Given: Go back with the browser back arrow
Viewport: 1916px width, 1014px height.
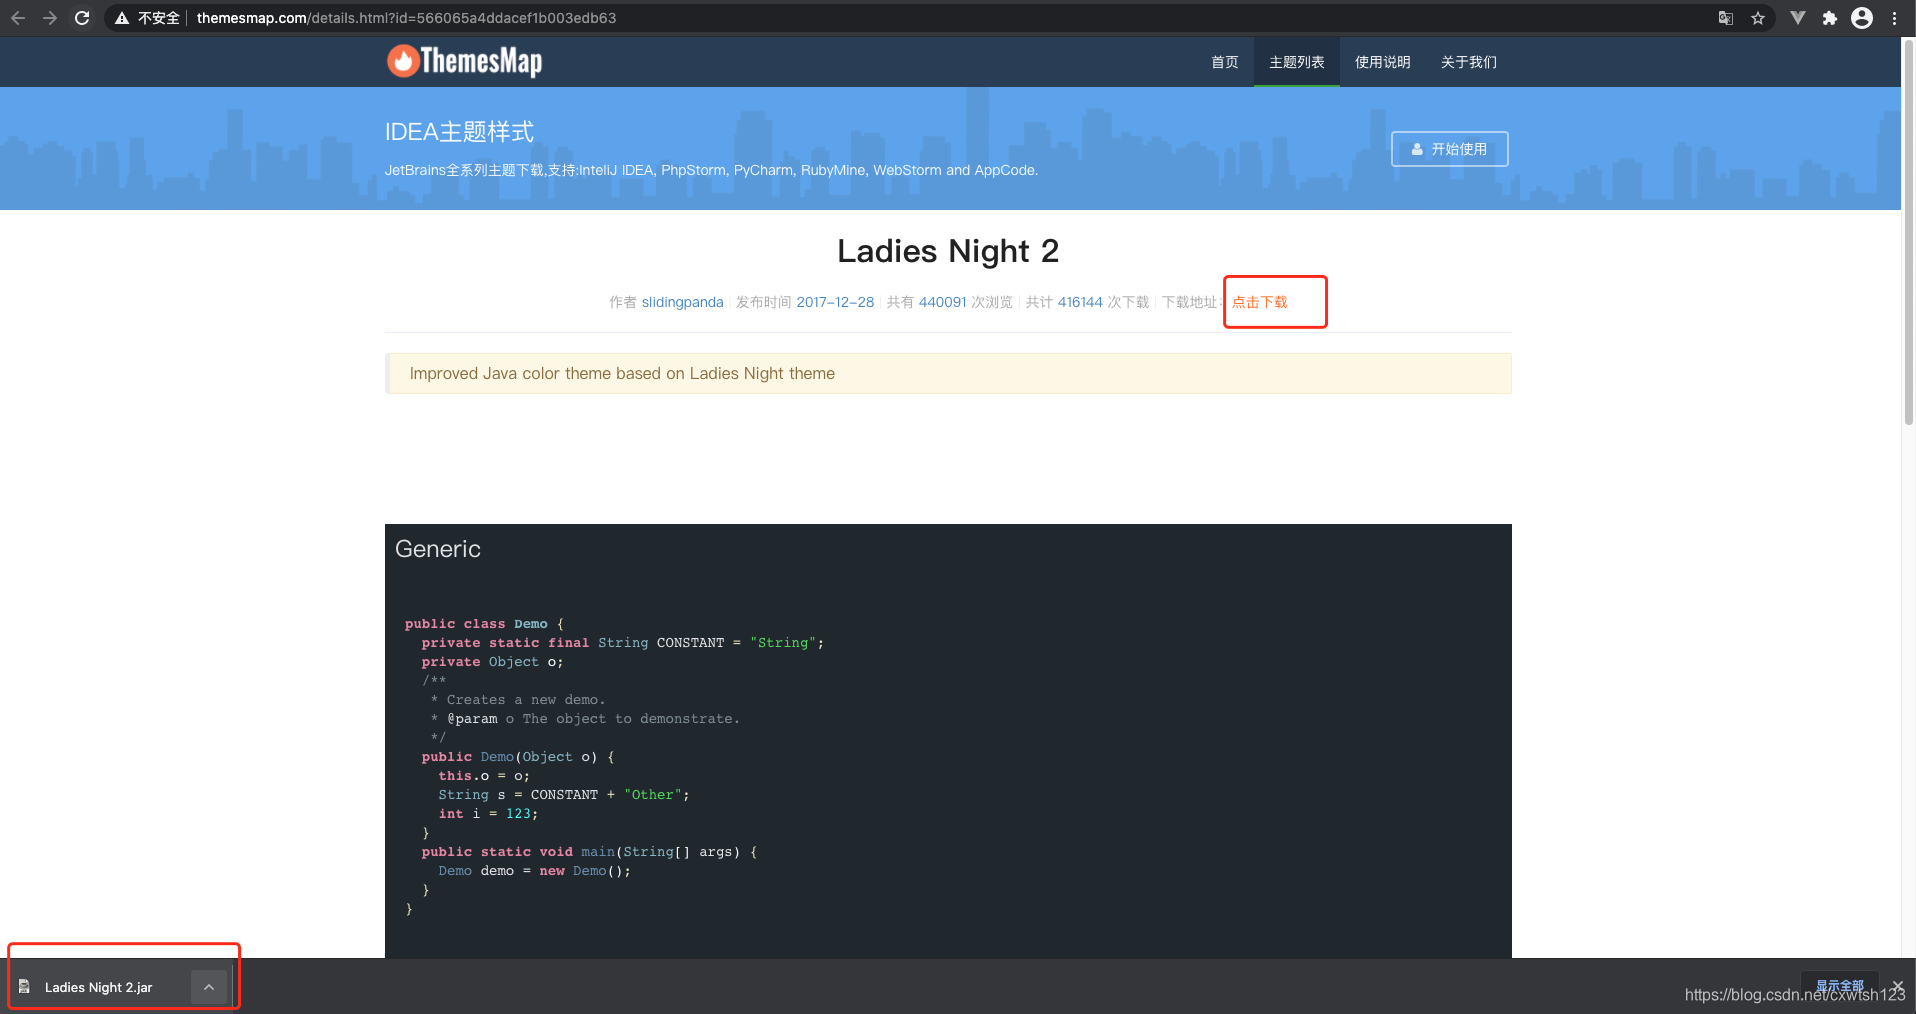Looking at the screenshot, I should (18, 18).
